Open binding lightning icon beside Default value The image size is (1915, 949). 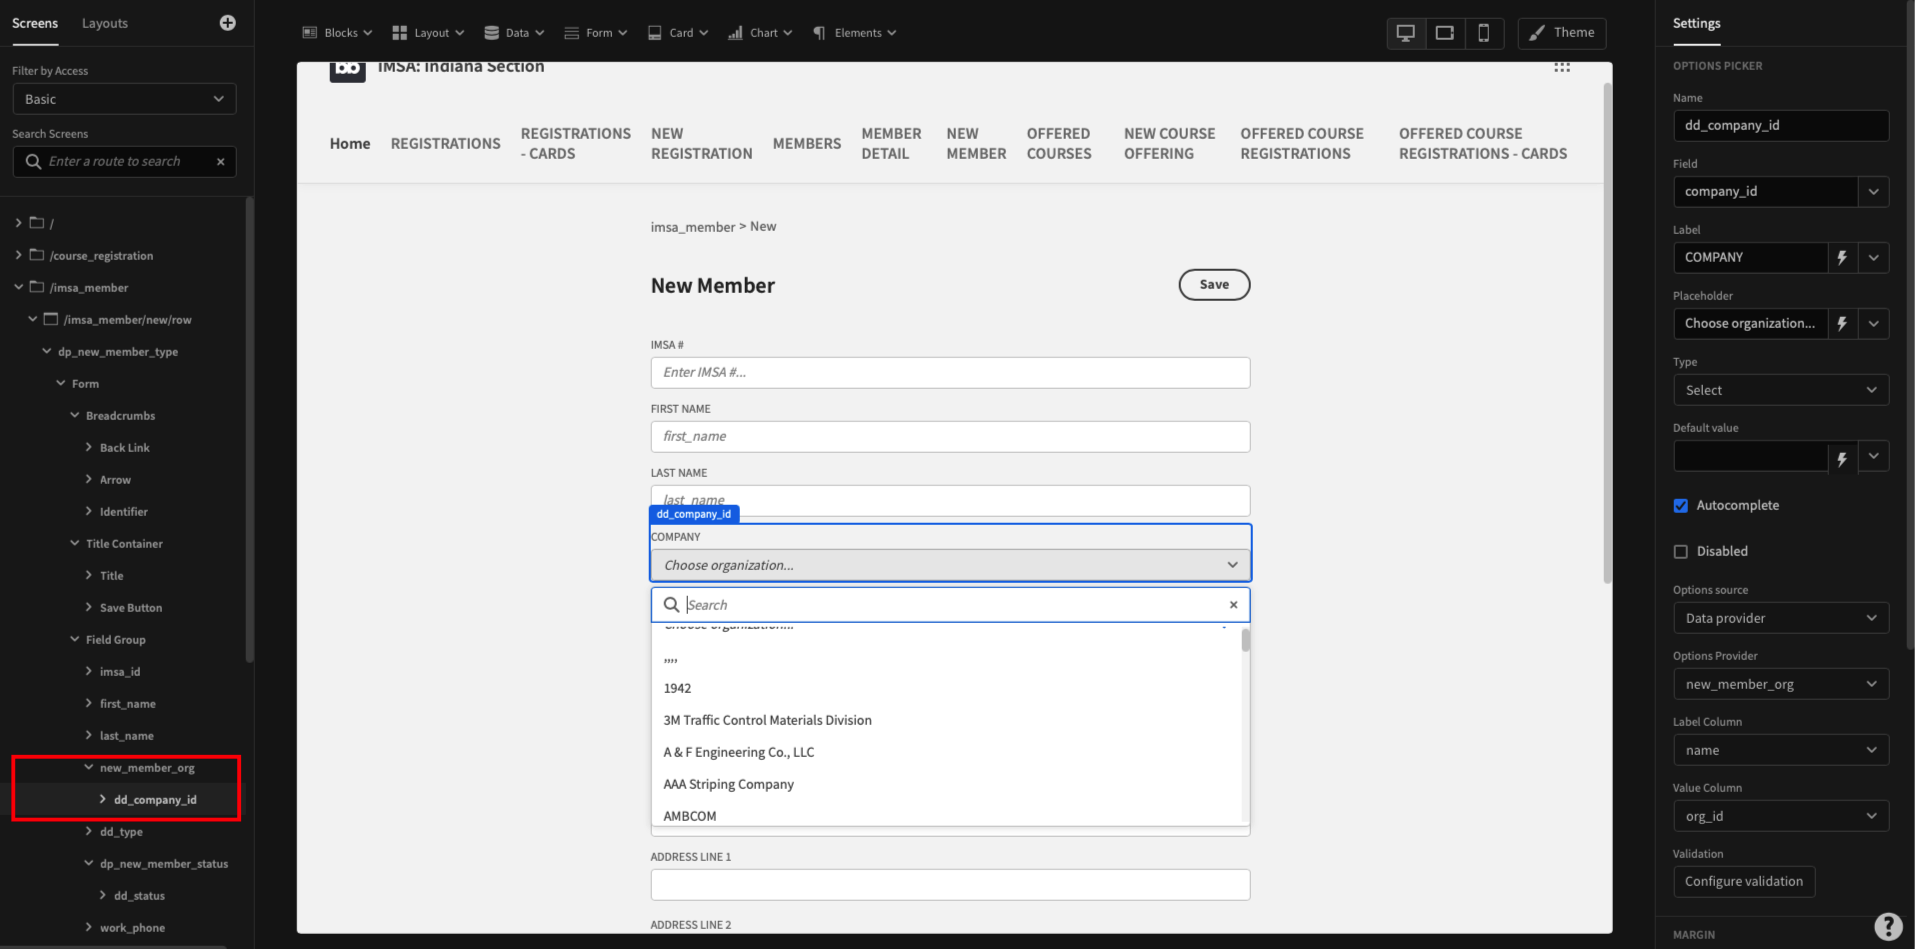pyautogui.click(x=1843, y=456)
